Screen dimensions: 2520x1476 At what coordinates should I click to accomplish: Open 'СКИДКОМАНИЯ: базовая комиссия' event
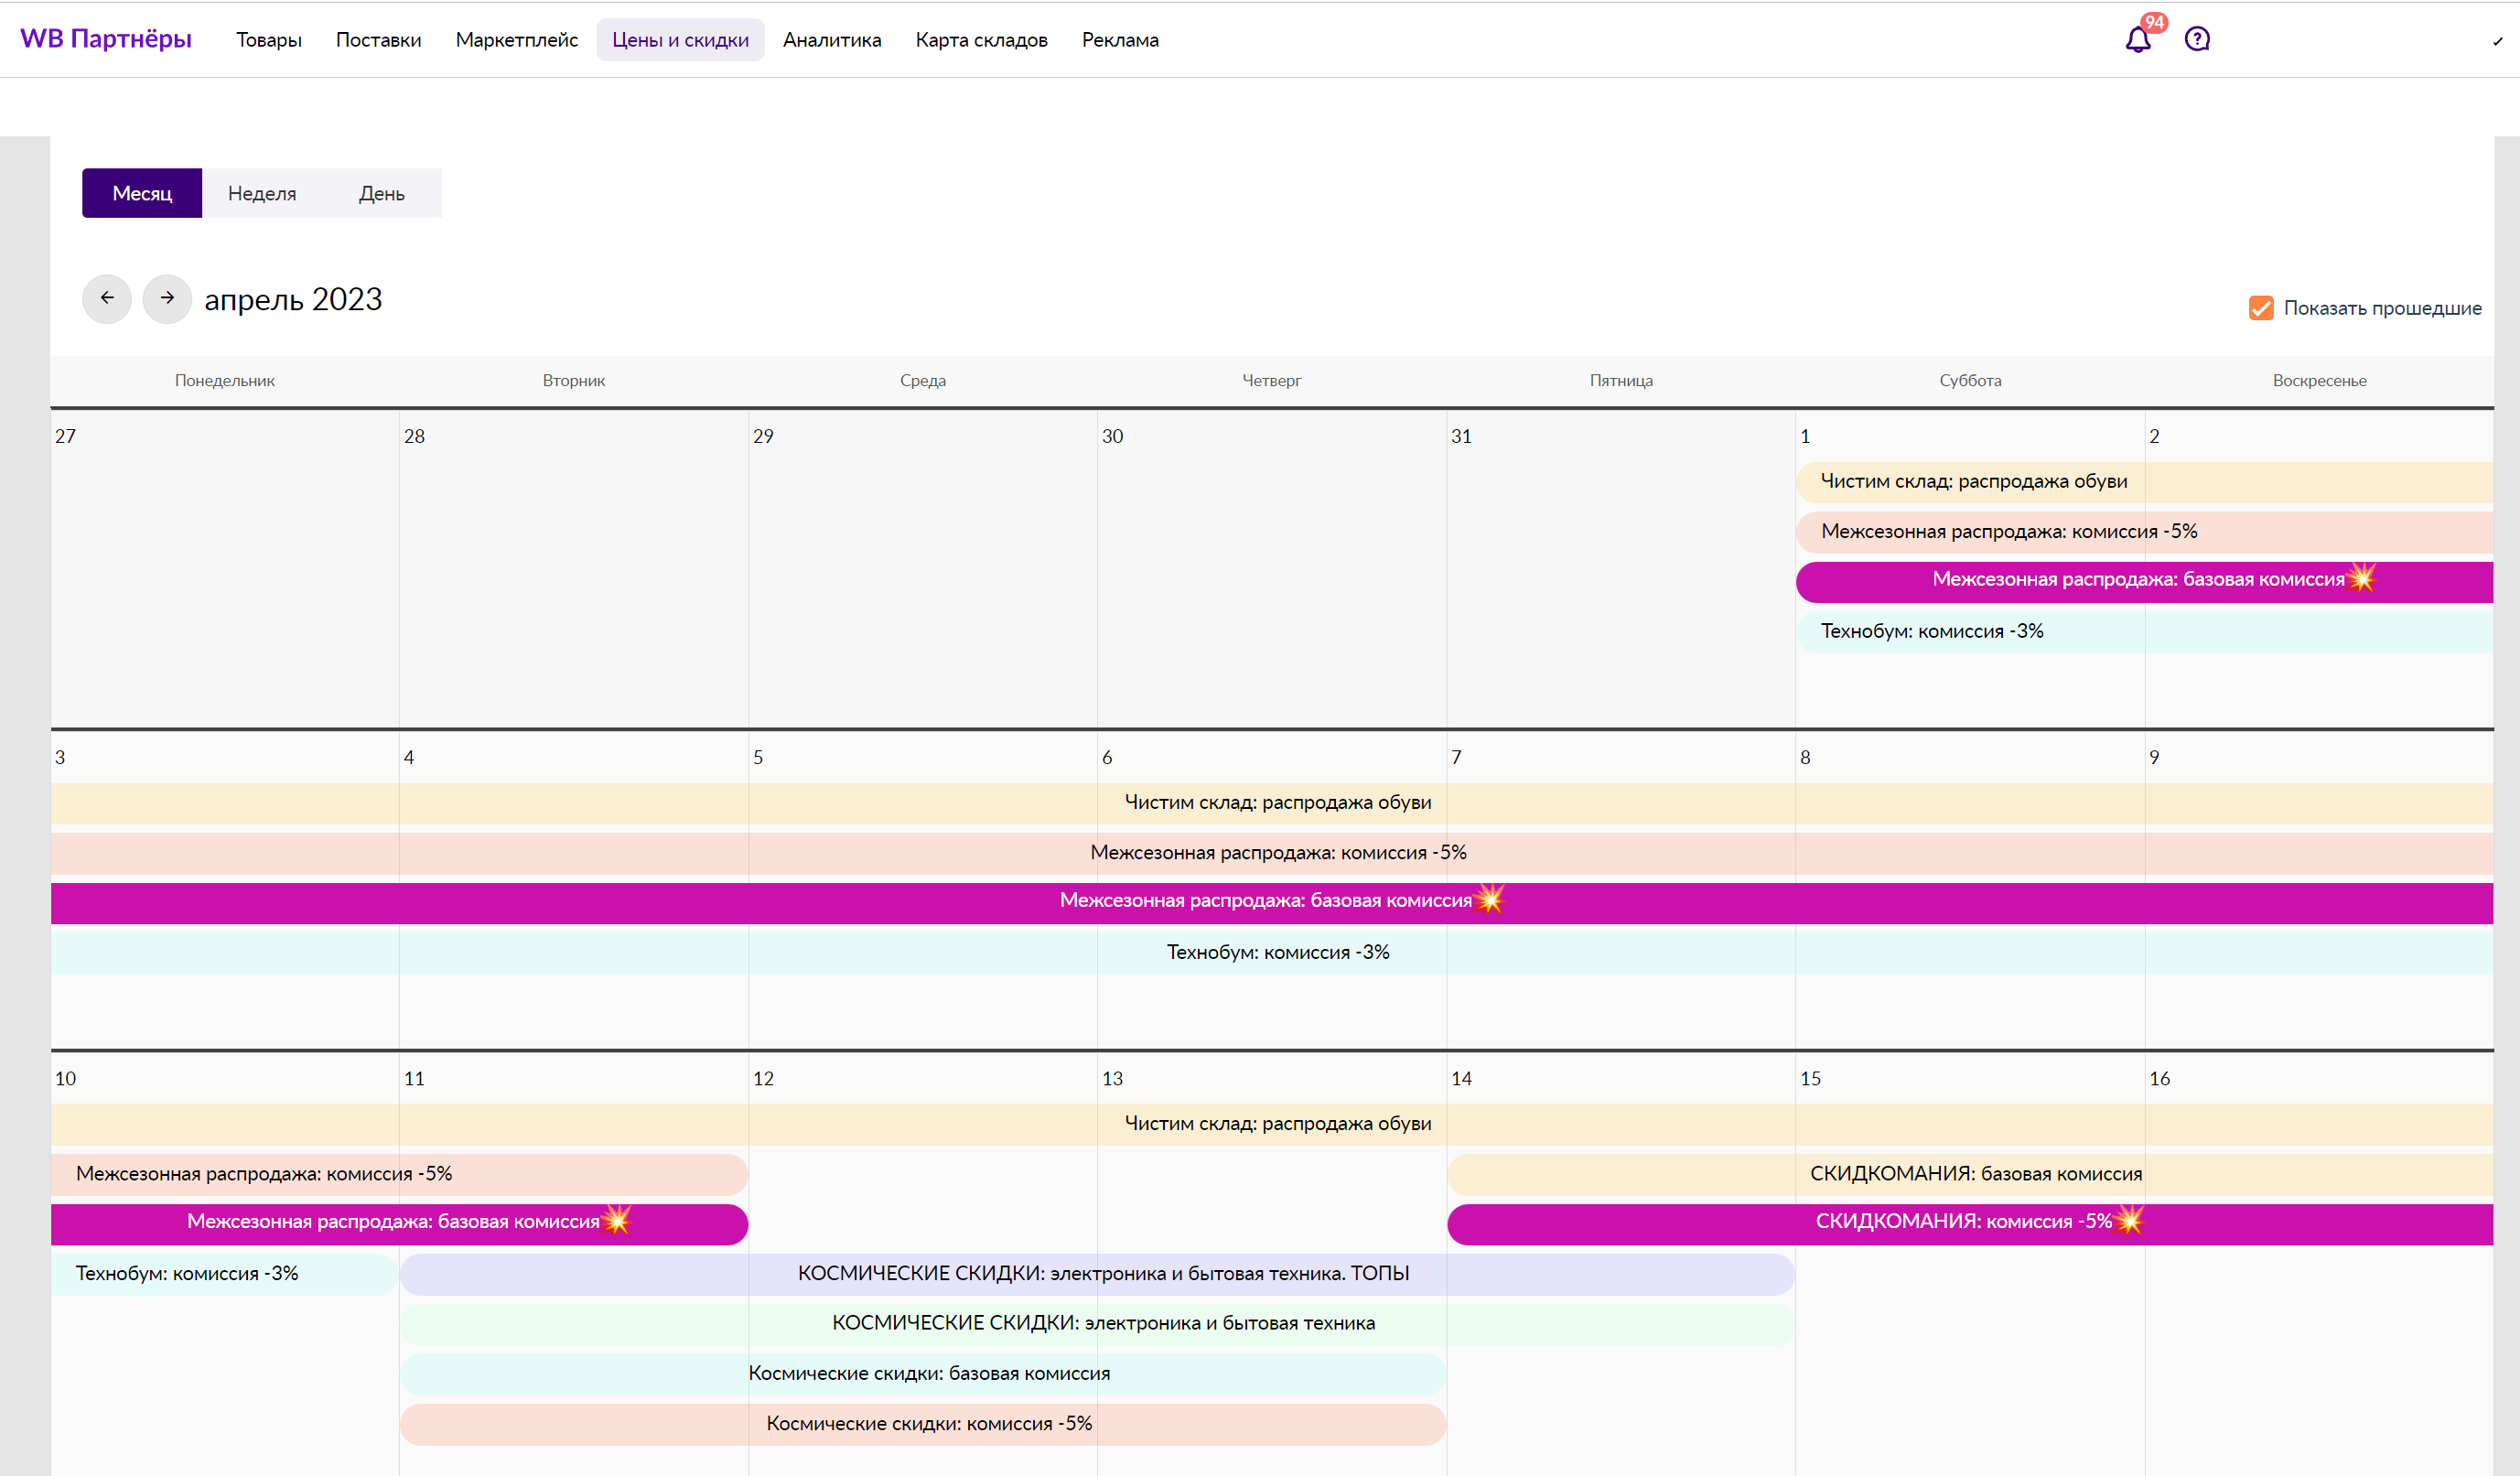[x=1970, y=1174]
